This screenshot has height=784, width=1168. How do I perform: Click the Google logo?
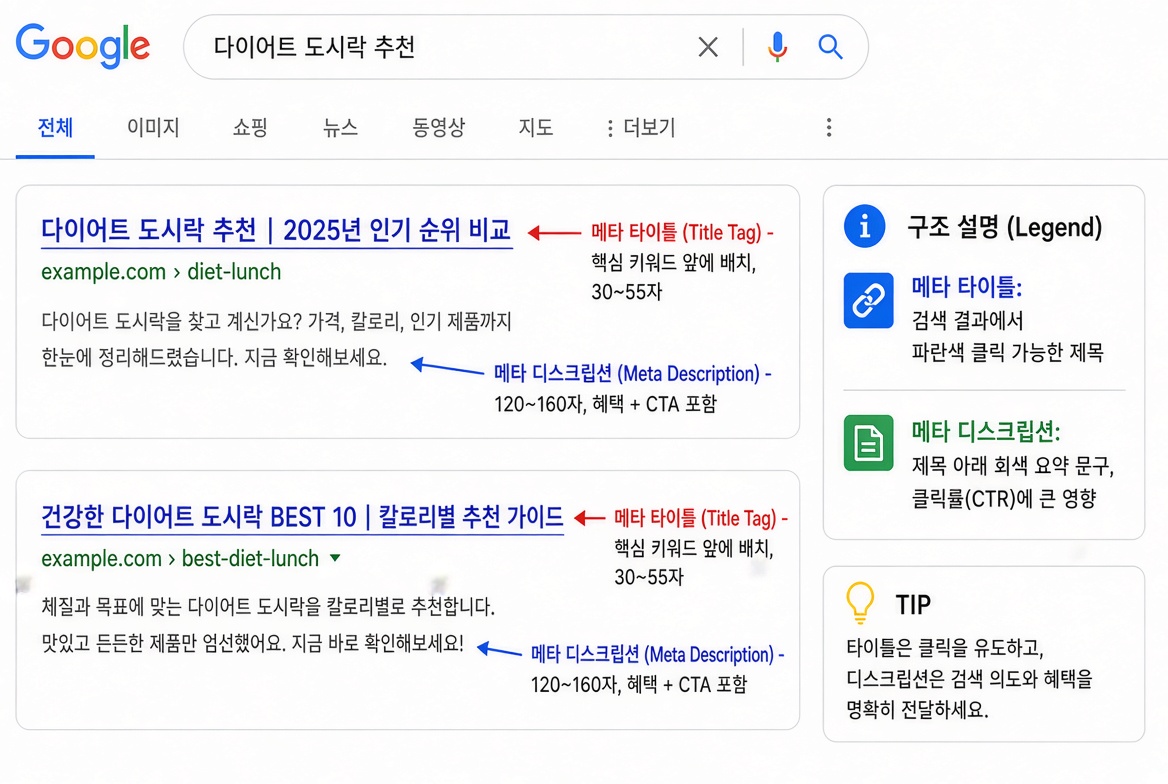pos(83,45)
